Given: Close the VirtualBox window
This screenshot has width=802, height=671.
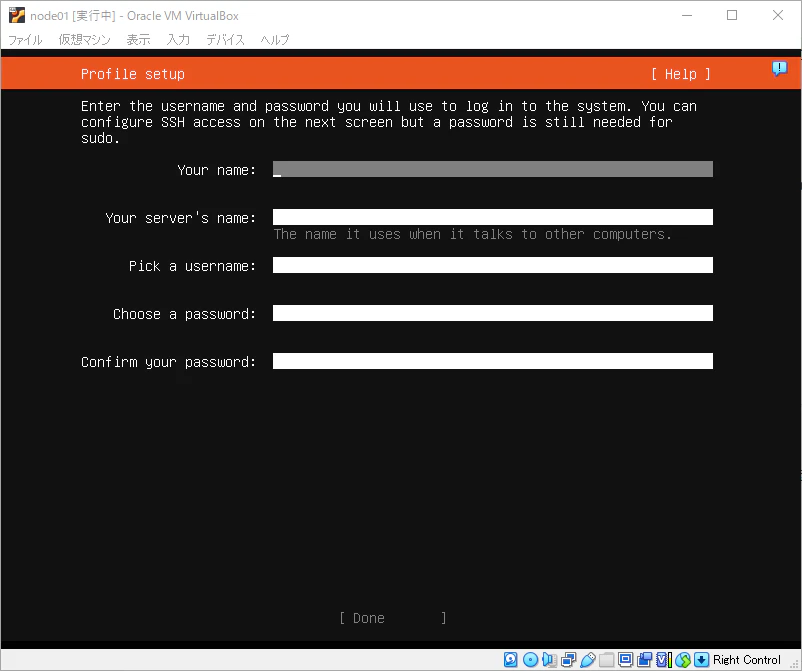Looking at the screenshot, I should click(778, 15).
